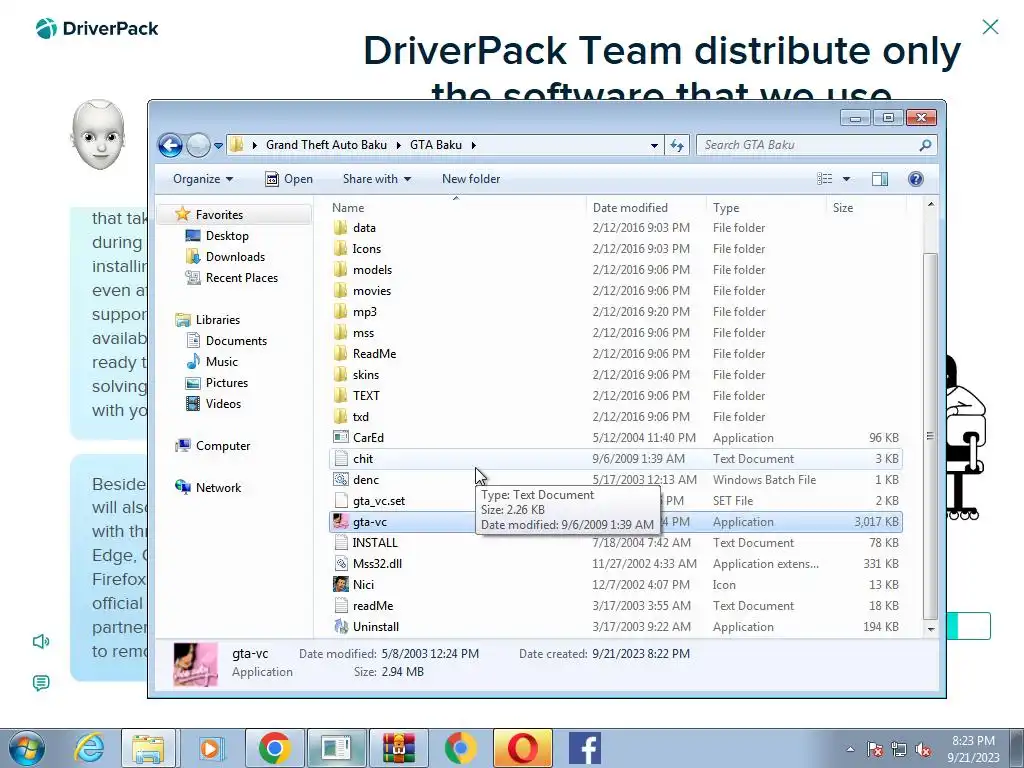1024x768 pixels.
Task: Click the Explorer forward arrow button
Action: (x=198, y=145)
